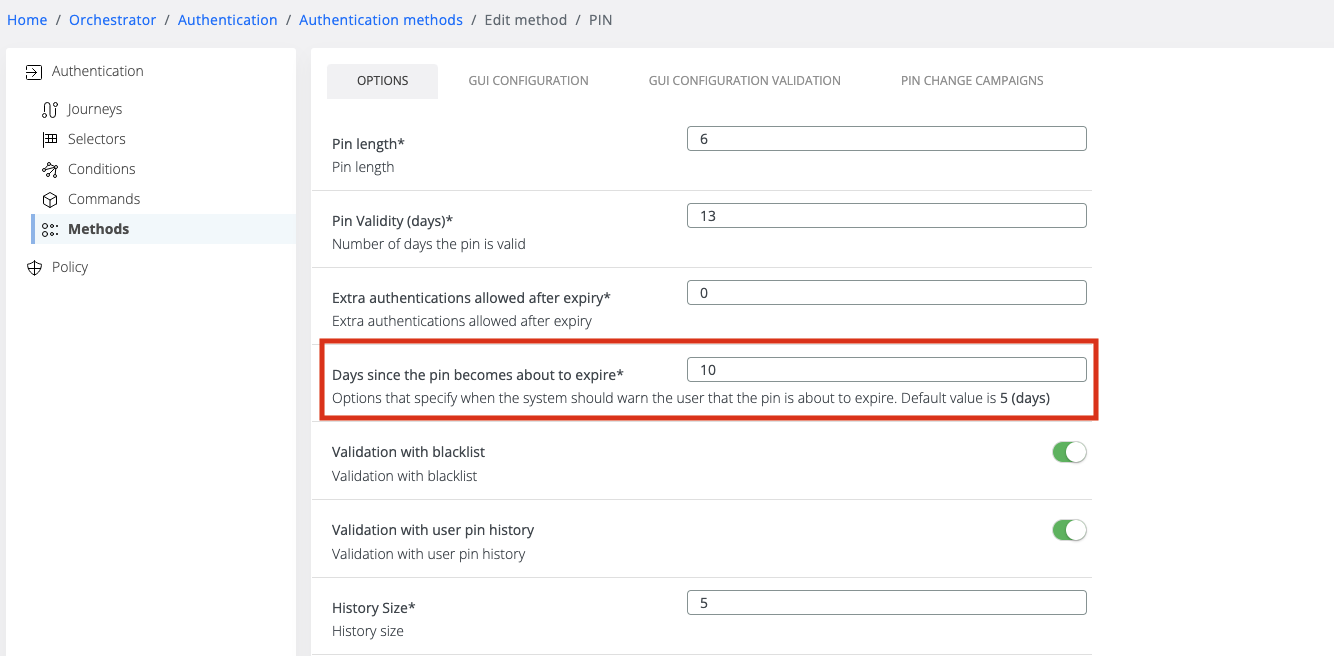Click the Authentication panel icon
Image resolution: width=1334 pixels, height=656 pixels.
(34, 71)
